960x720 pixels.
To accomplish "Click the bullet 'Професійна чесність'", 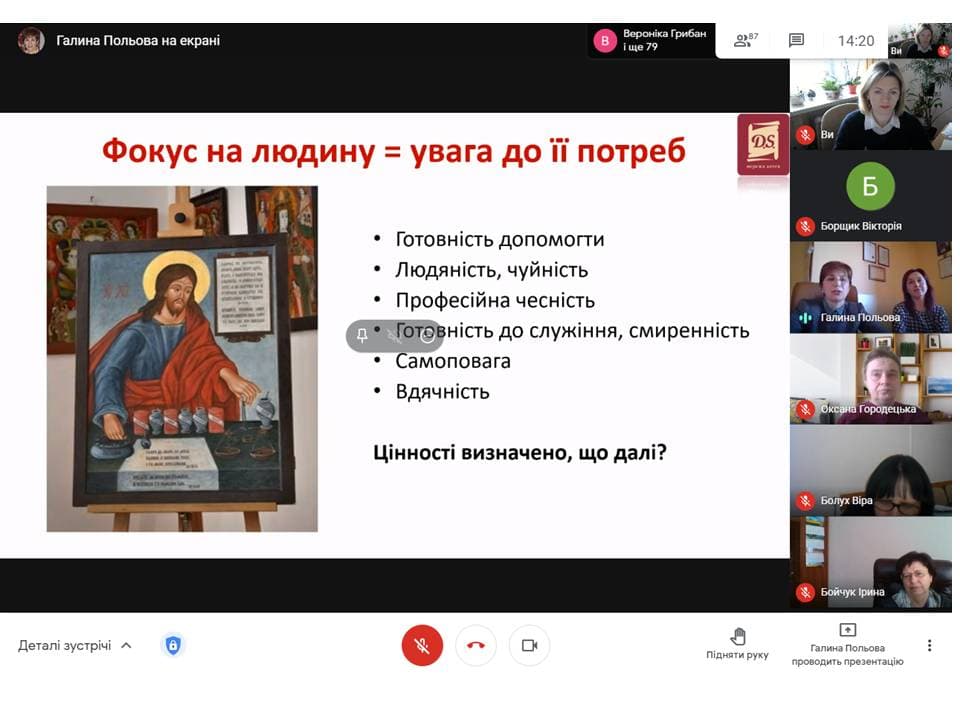I will pos(495,301).
